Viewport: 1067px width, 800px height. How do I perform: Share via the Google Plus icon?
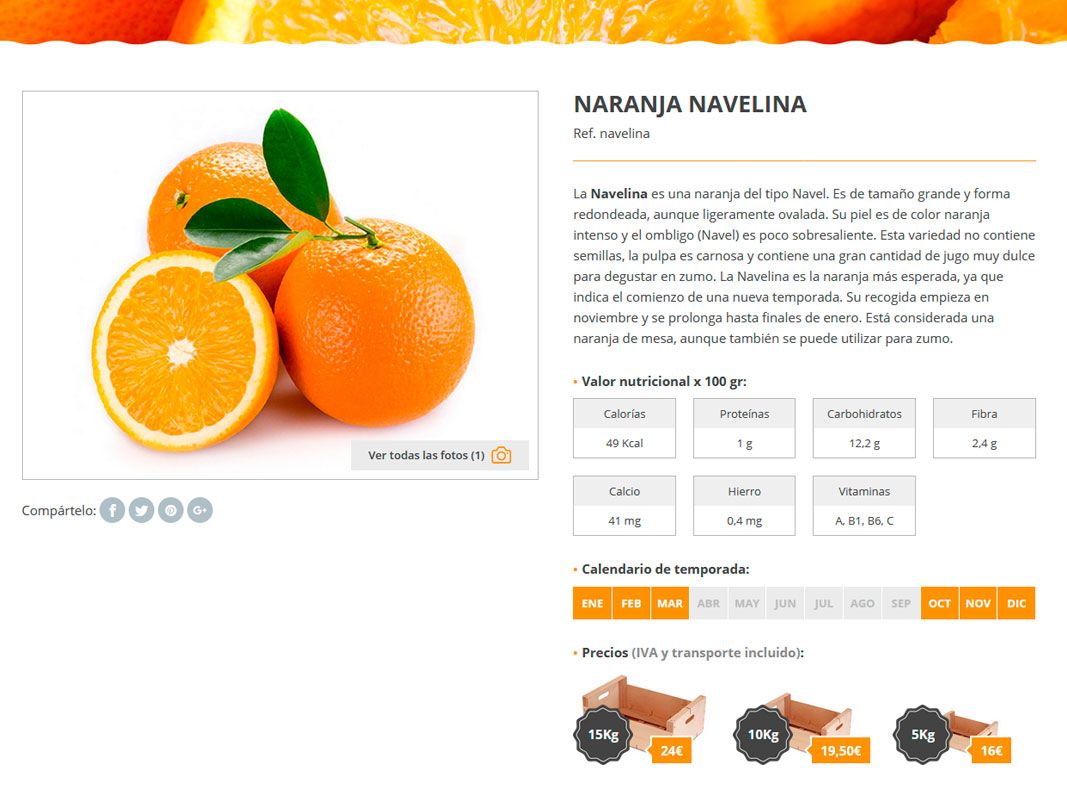click(200, 510)
